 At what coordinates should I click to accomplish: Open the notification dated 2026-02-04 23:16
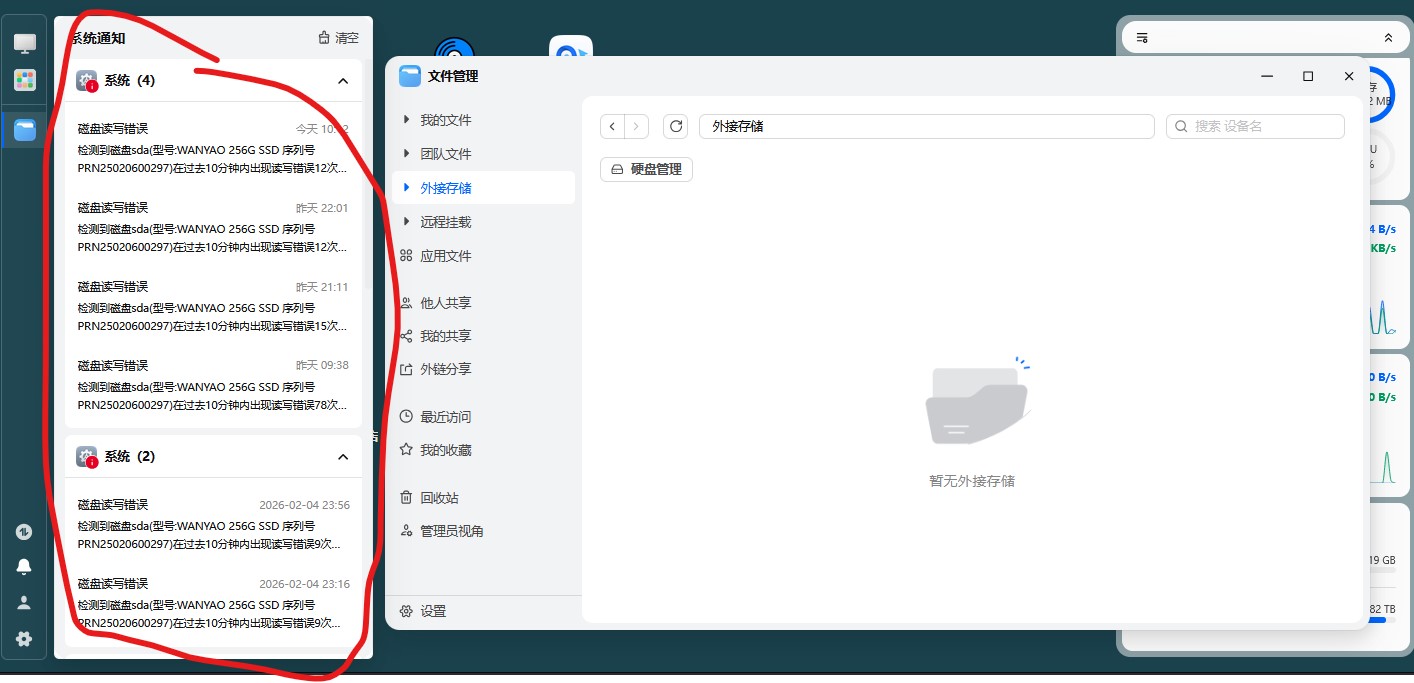pyautogui.click(x=213, y=603)
